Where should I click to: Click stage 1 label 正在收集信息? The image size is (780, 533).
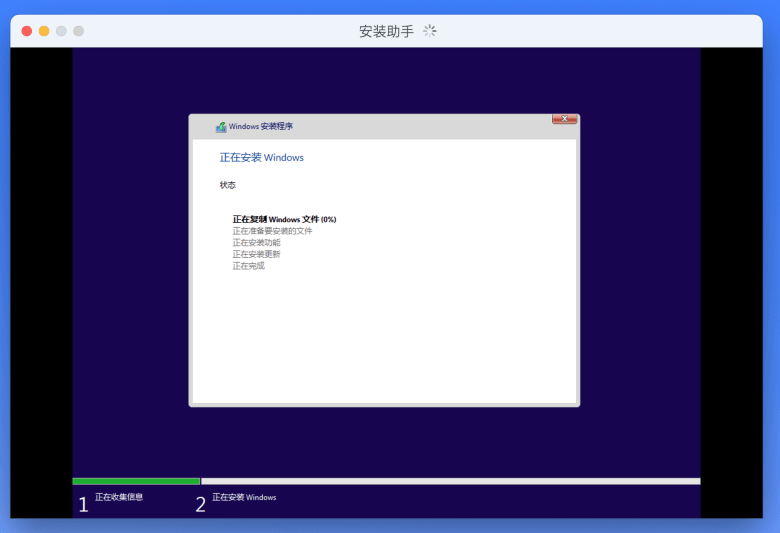point(119,497)
